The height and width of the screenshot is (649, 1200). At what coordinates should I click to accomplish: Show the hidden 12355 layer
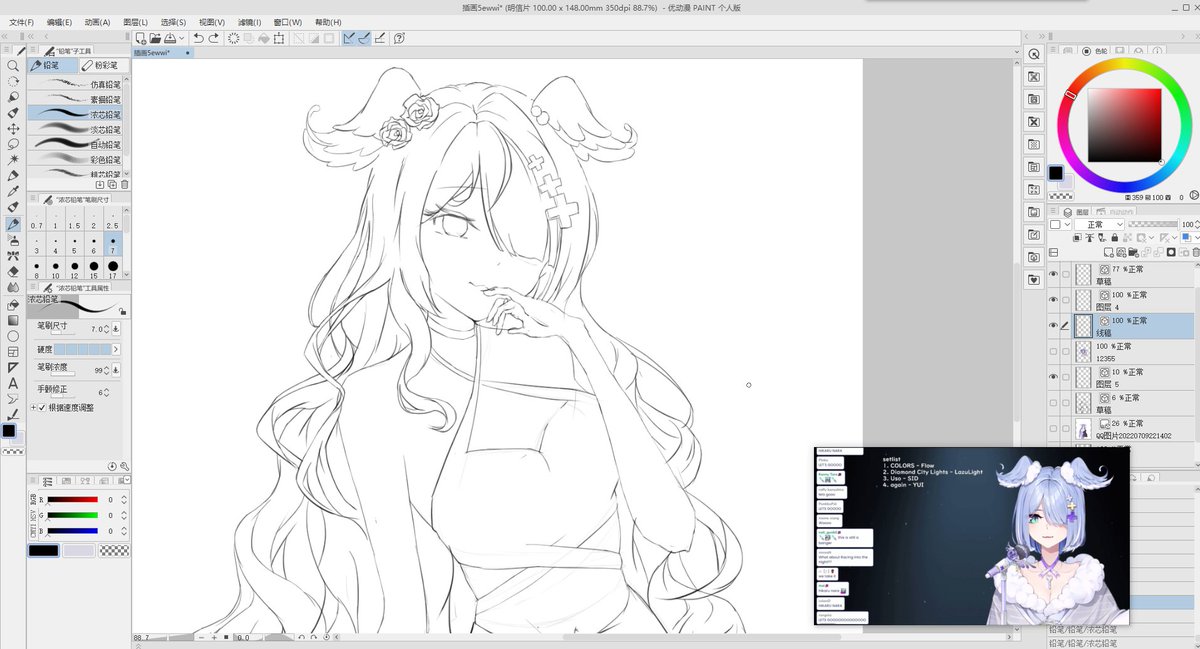tap(1053, 352)
